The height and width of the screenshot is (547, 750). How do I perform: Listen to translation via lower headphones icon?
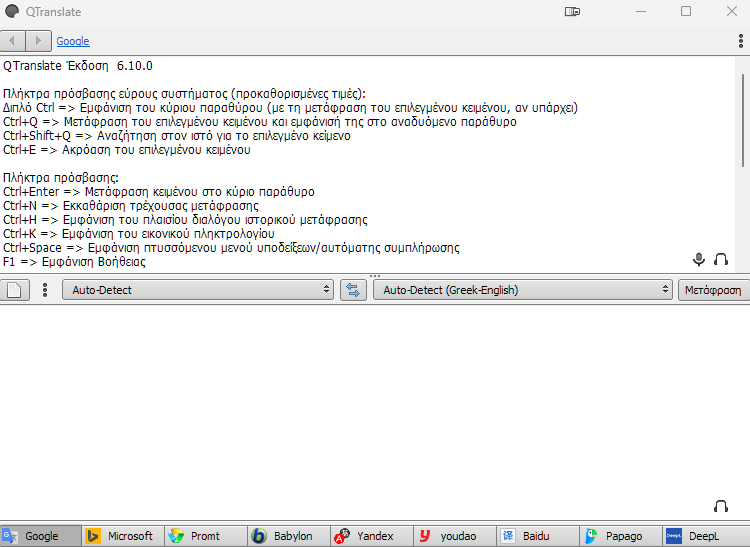coord(721,506)
